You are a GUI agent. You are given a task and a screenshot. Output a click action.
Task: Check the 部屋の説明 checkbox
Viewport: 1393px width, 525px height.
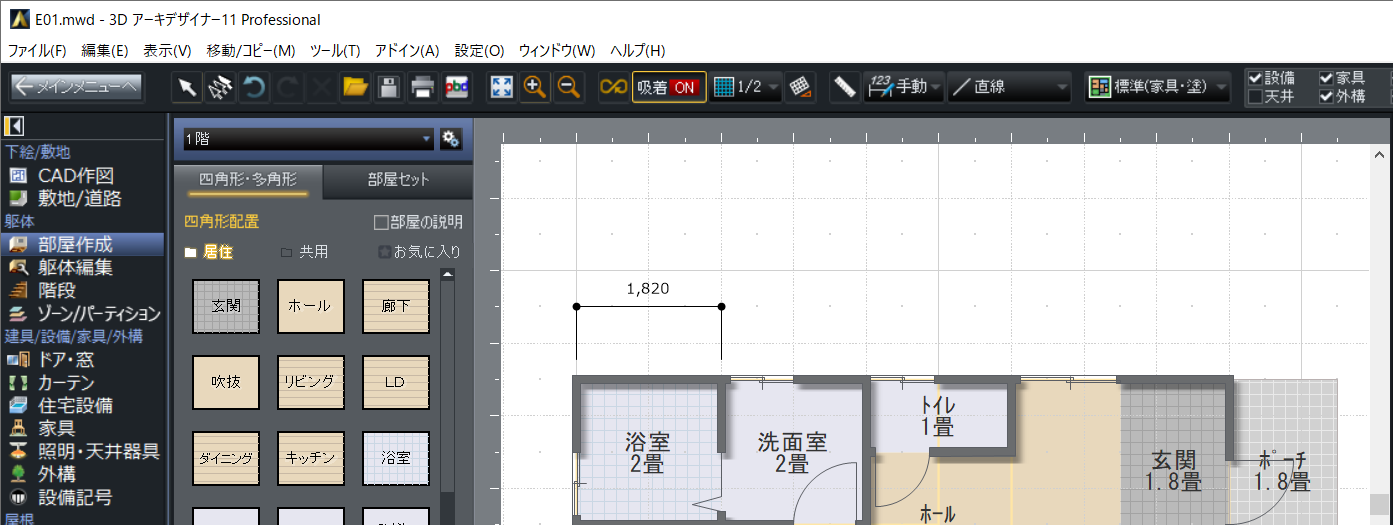click(x=381, y=222)
